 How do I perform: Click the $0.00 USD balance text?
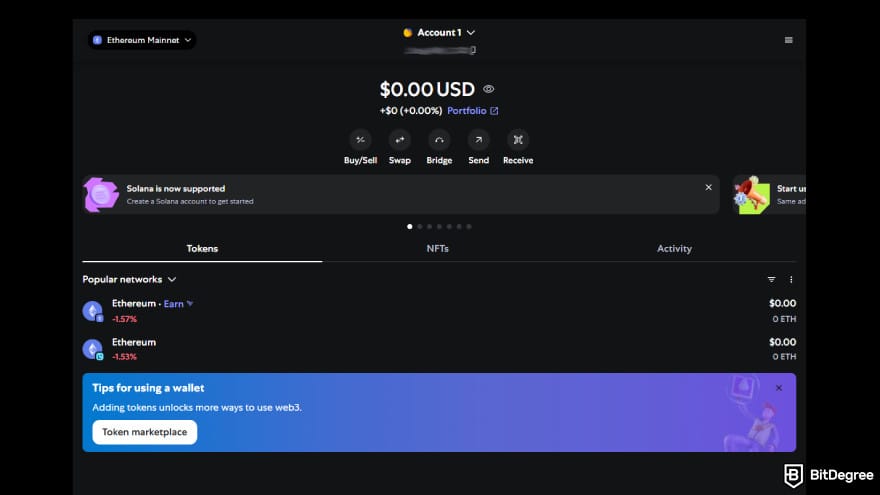point(427,89)
